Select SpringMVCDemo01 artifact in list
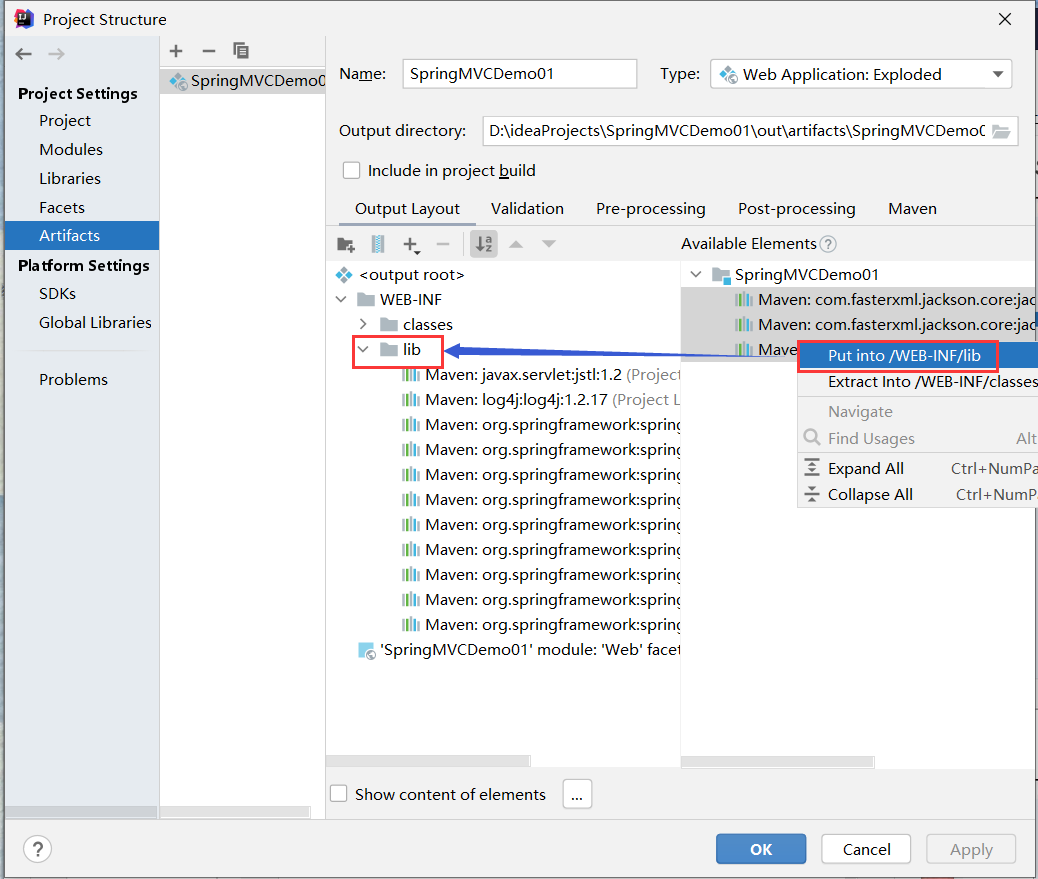 243,81
